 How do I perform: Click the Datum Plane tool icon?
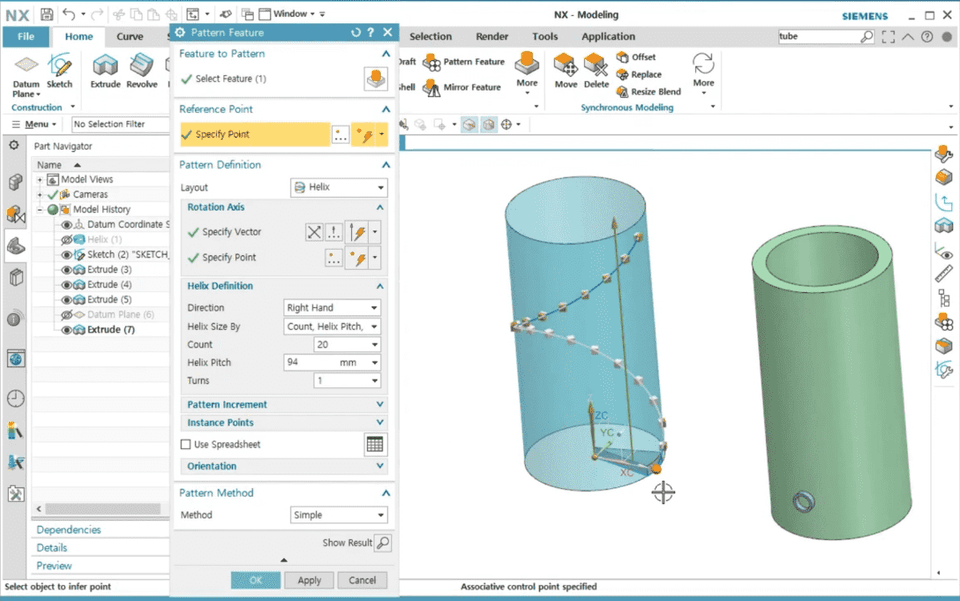point(26,64)
